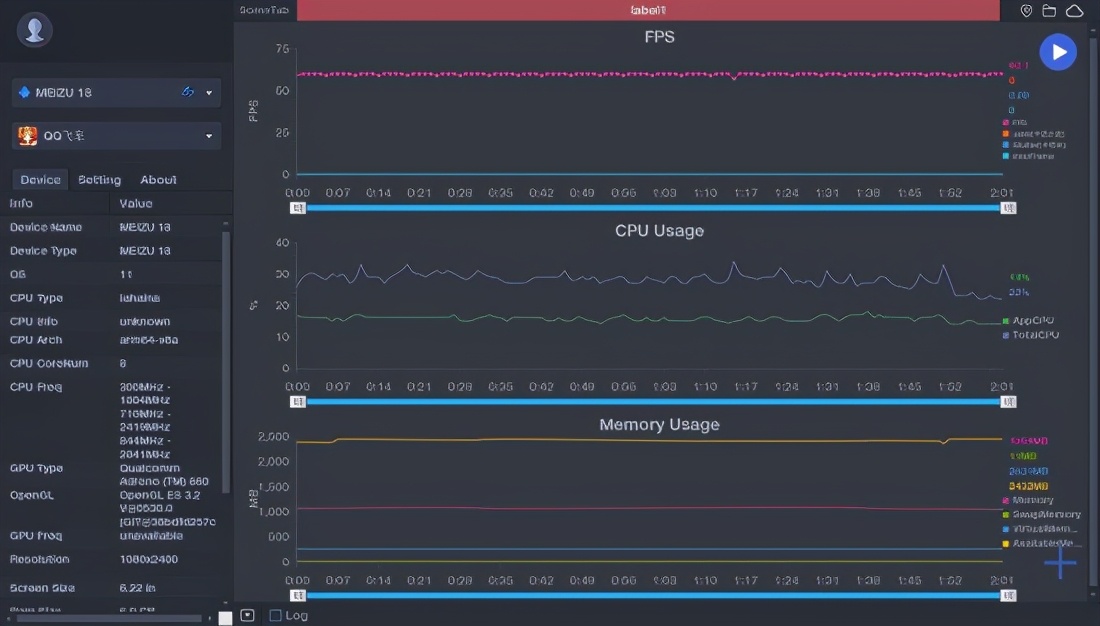Open the app selection dropdown arrow

click(x=209, y=136)
